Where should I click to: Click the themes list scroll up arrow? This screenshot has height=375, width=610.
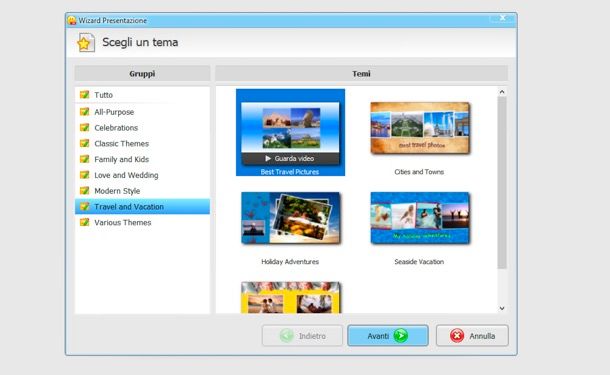point(502,92)
